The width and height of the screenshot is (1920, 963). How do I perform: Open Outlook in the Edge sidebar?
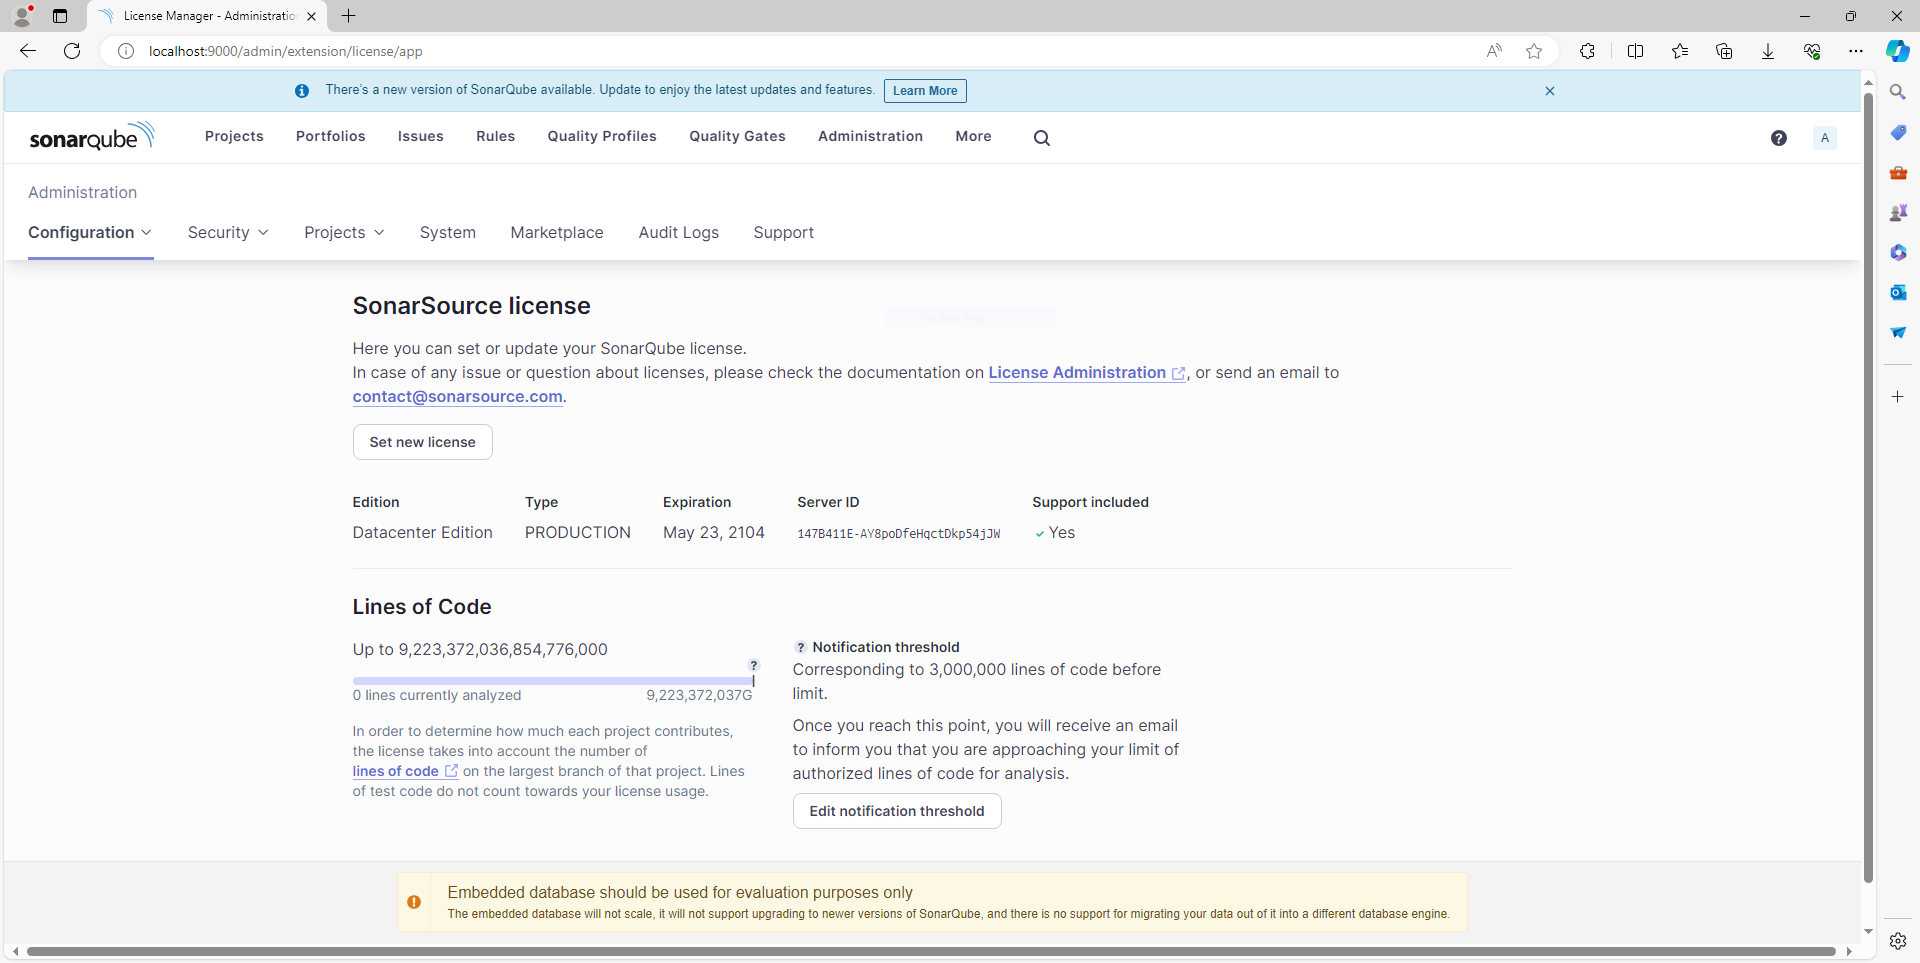[x=1897, y=292]
